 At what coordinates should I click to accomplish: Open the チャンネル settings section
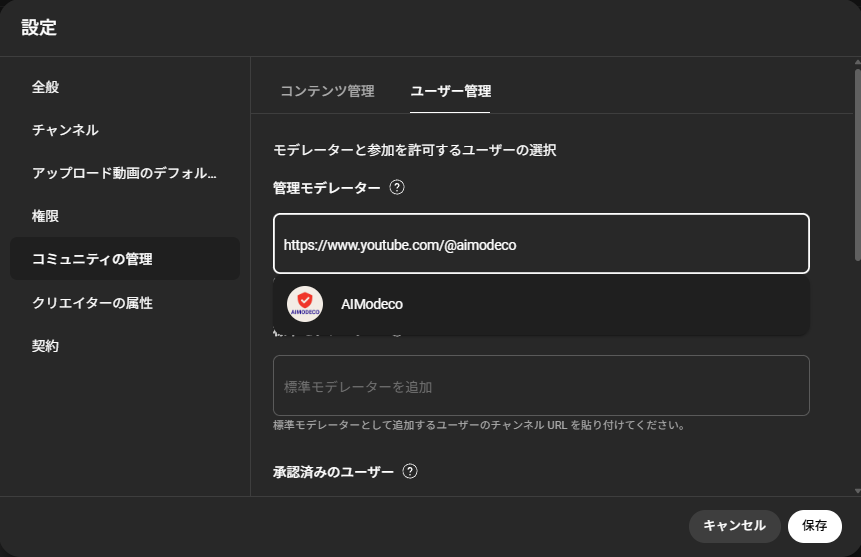tap(65, 130)
